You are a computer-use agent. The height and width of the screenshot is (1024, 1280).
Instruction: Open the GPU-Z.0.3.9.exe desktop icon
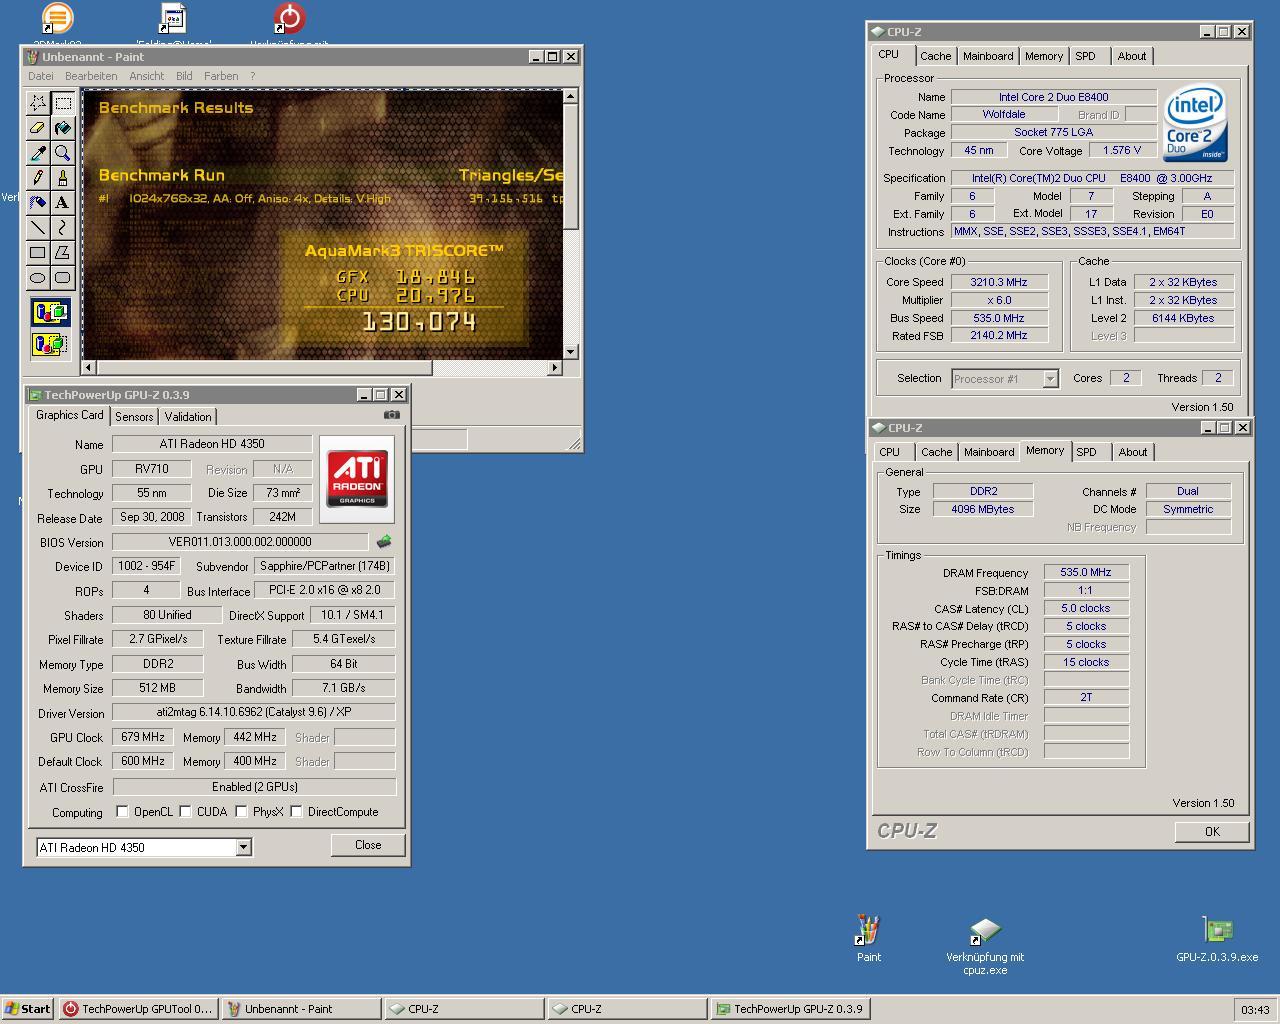point(1217,939)
